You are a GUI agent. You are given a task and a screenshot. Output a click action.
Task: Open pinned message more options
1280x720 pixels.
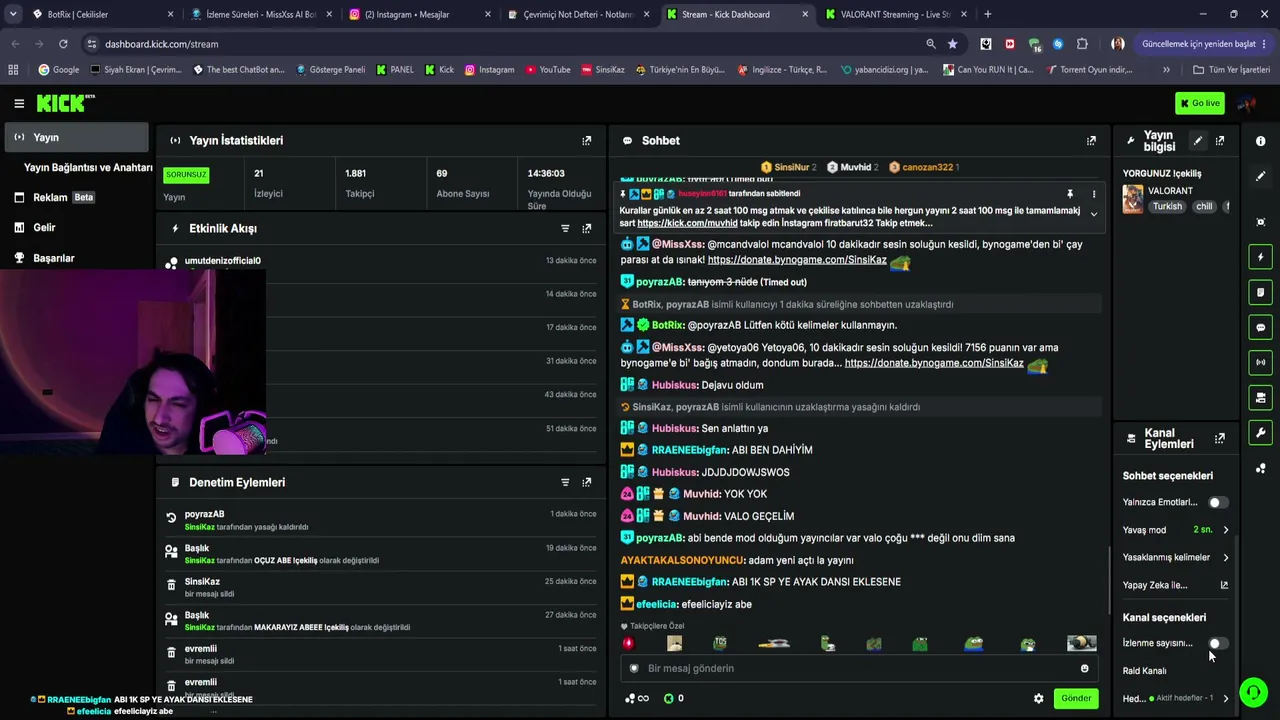click(1093, 194)
